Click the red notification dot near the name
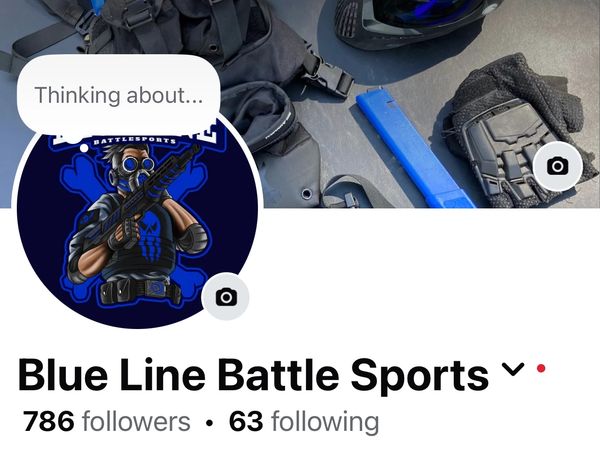Screen dimensions: 600x451 pos(541,368)
